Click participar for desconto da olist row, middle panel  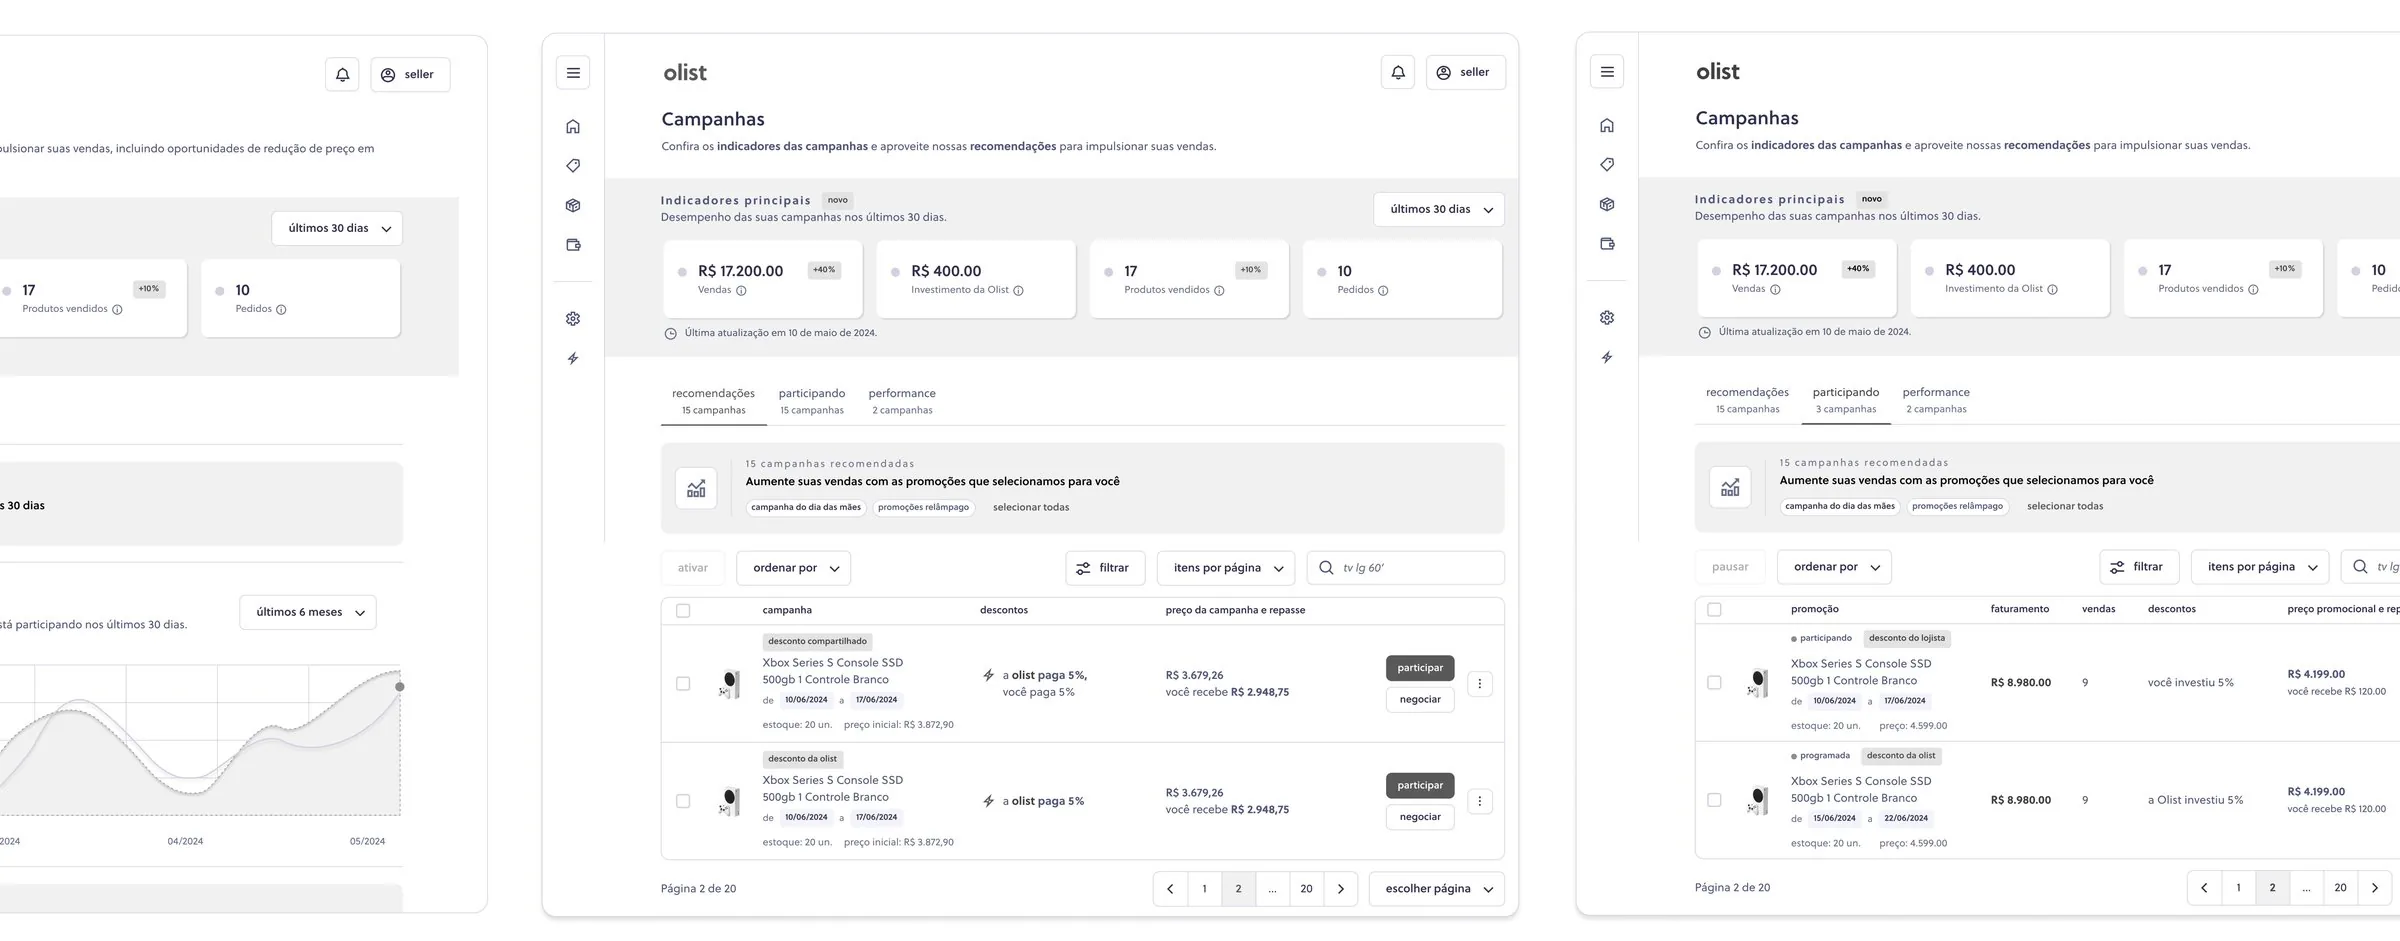coord(1420,786)
